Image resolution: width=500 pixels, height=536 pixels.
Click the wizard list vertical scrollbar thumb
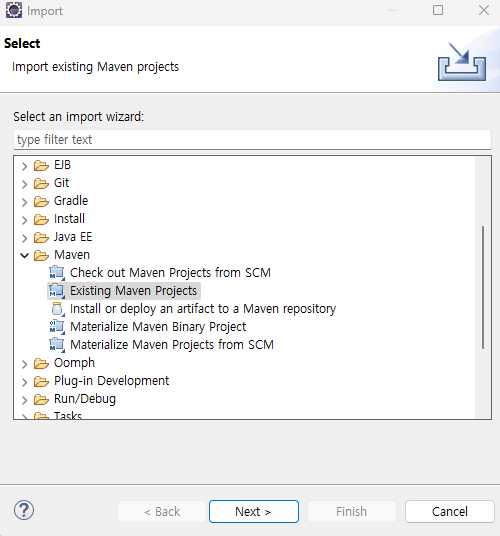483,287
